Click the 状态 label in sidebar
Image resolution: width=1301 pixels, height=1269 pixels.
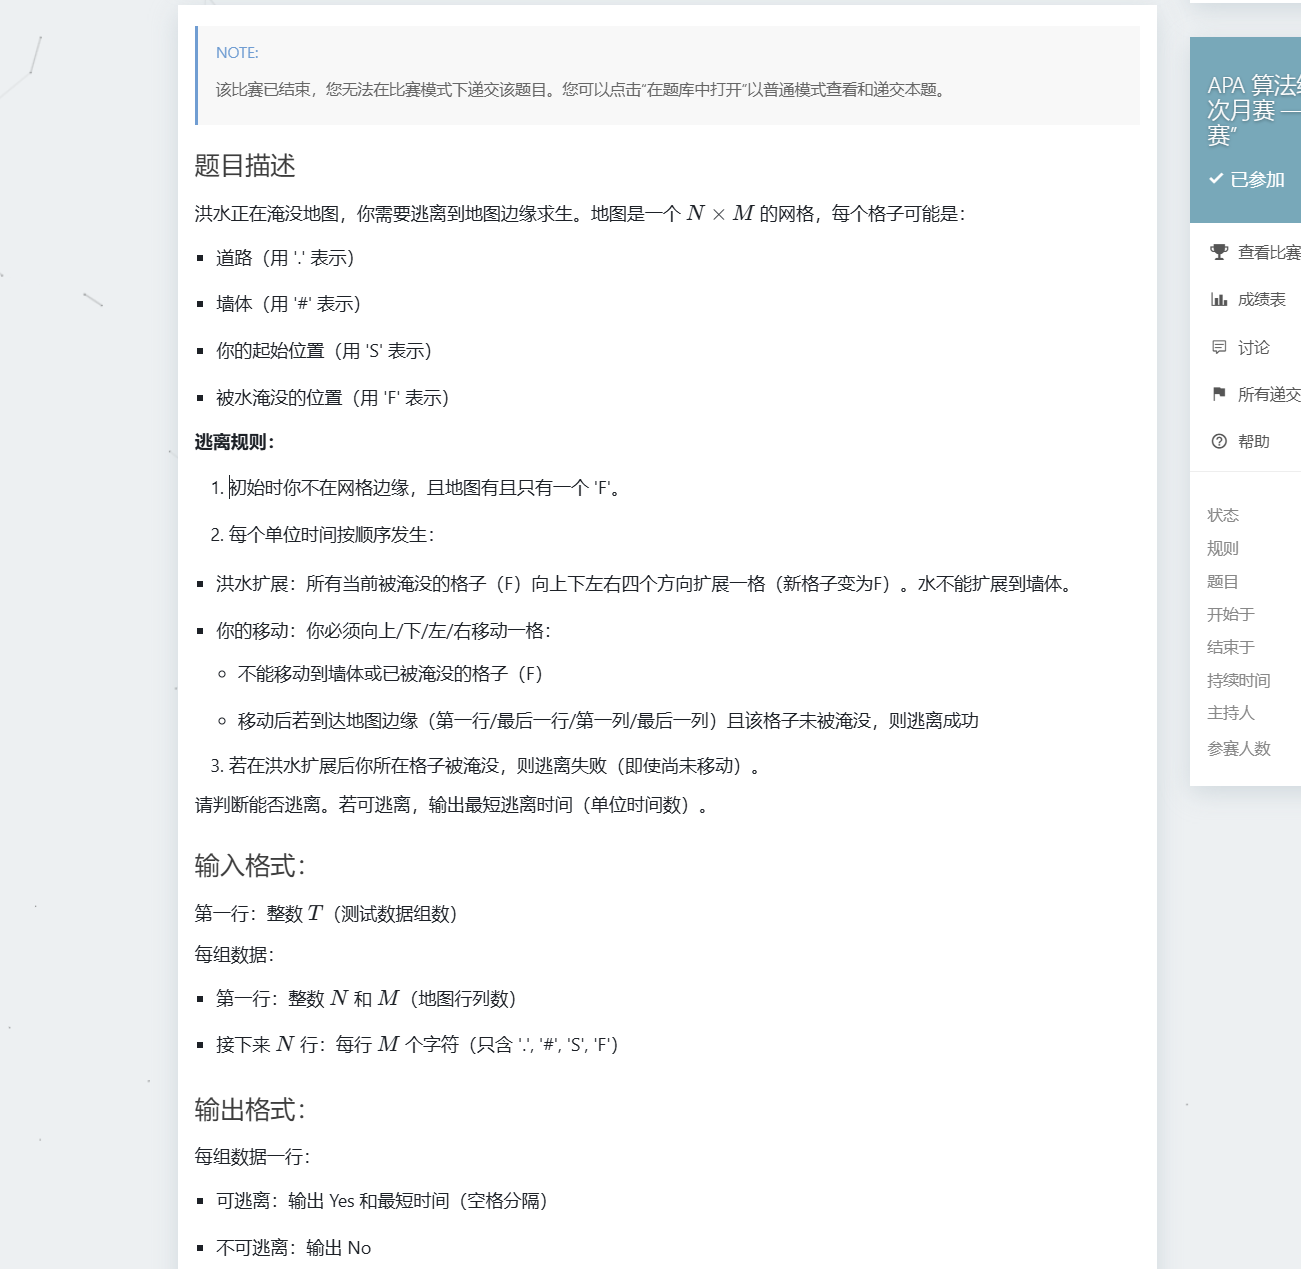pos(1223,515)
